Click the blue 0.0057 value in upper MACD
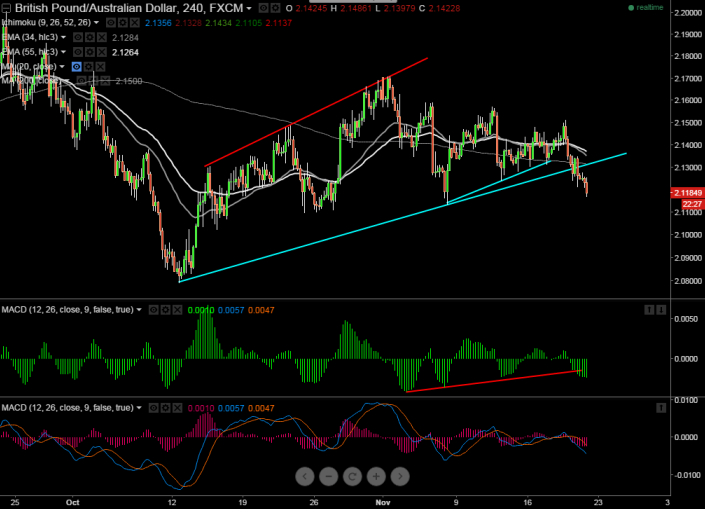The width and height of the screenshot is (705, 509). (231, 310)
